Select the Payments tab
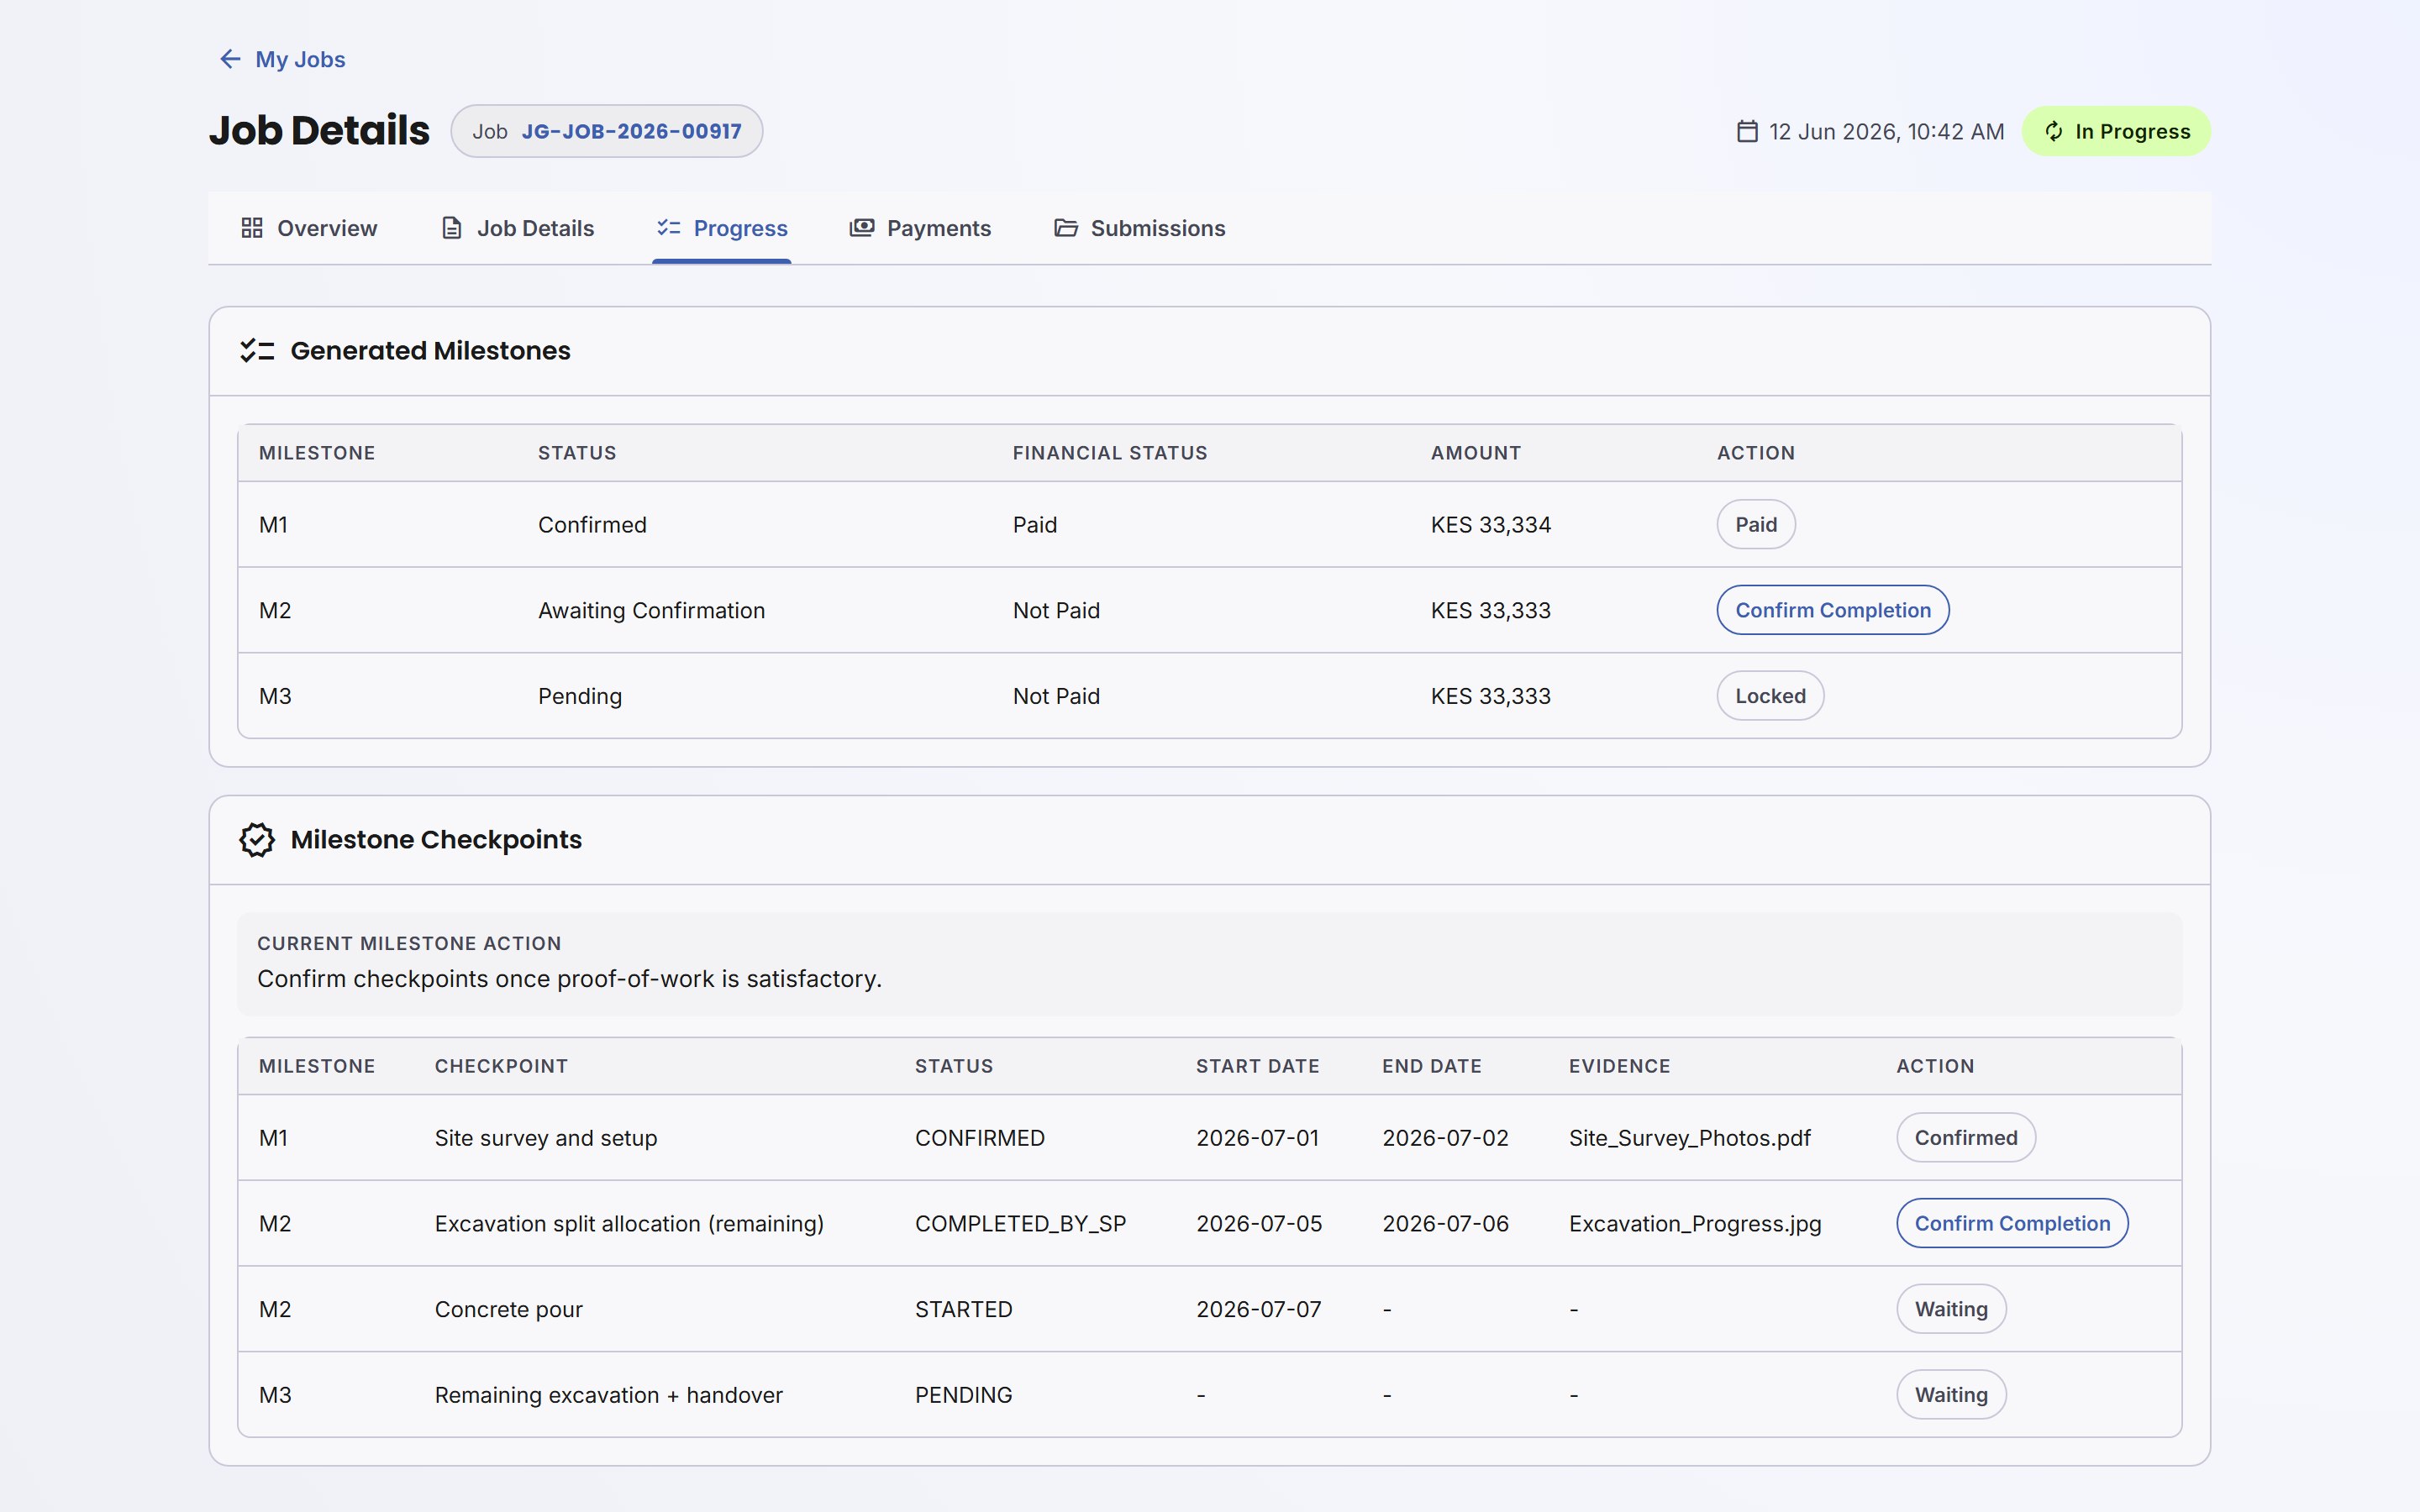This screenshot has height=1512, width=2420. click(920, 228)
